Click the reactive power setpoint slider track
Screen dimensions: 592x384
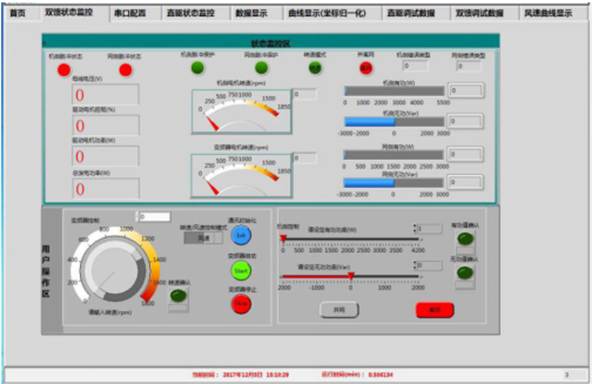tap(351, 276)
